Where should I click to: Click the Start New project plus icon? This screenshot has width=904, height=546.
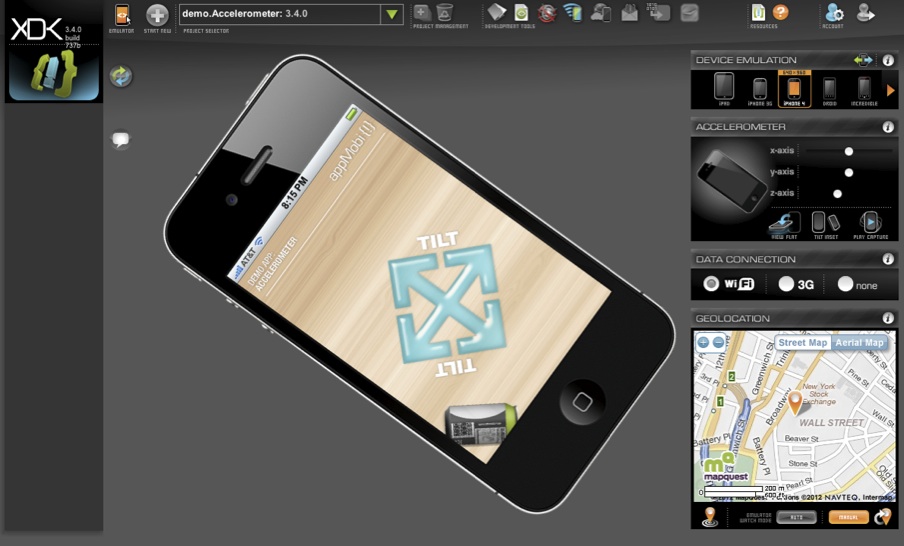(157, 14)
